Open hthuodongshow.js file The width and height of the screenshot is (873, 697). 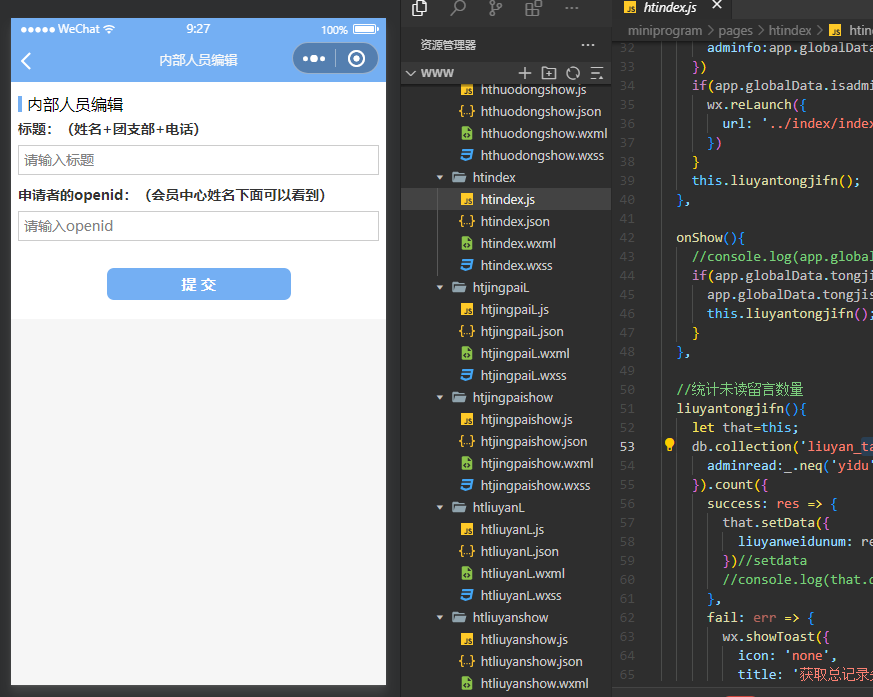click(506, 90)
